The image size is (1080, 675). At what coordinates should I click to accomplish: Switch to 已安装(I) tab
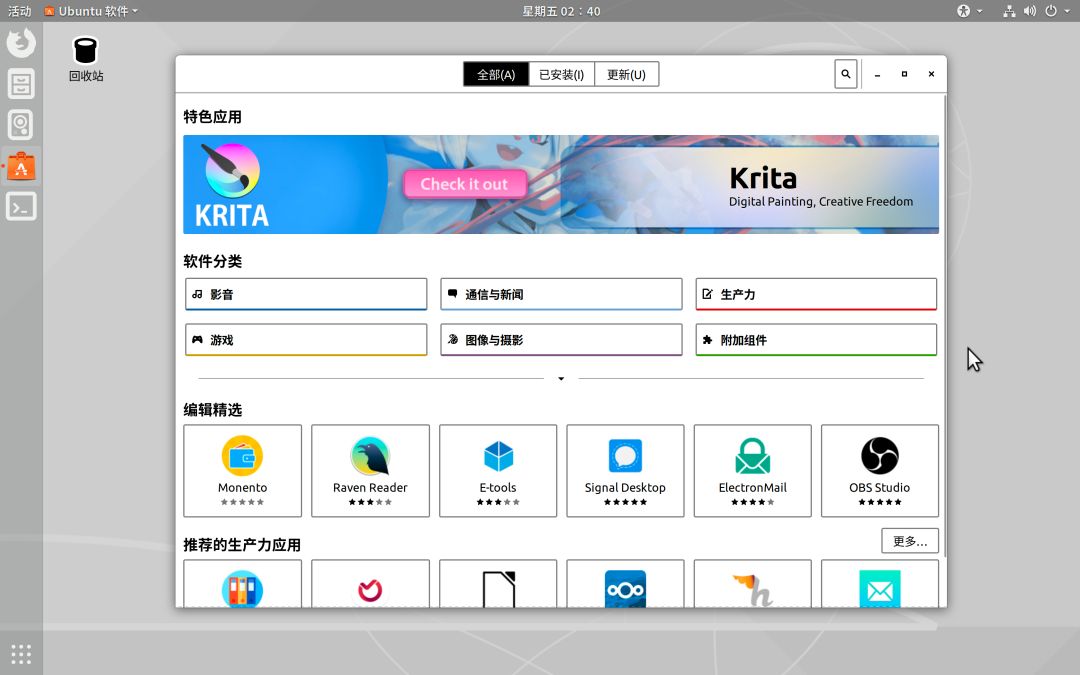561,74
